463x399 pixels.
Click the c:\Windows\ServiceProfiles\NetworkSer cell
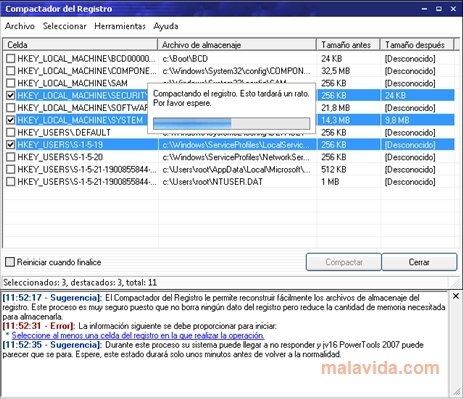[236, 157]
